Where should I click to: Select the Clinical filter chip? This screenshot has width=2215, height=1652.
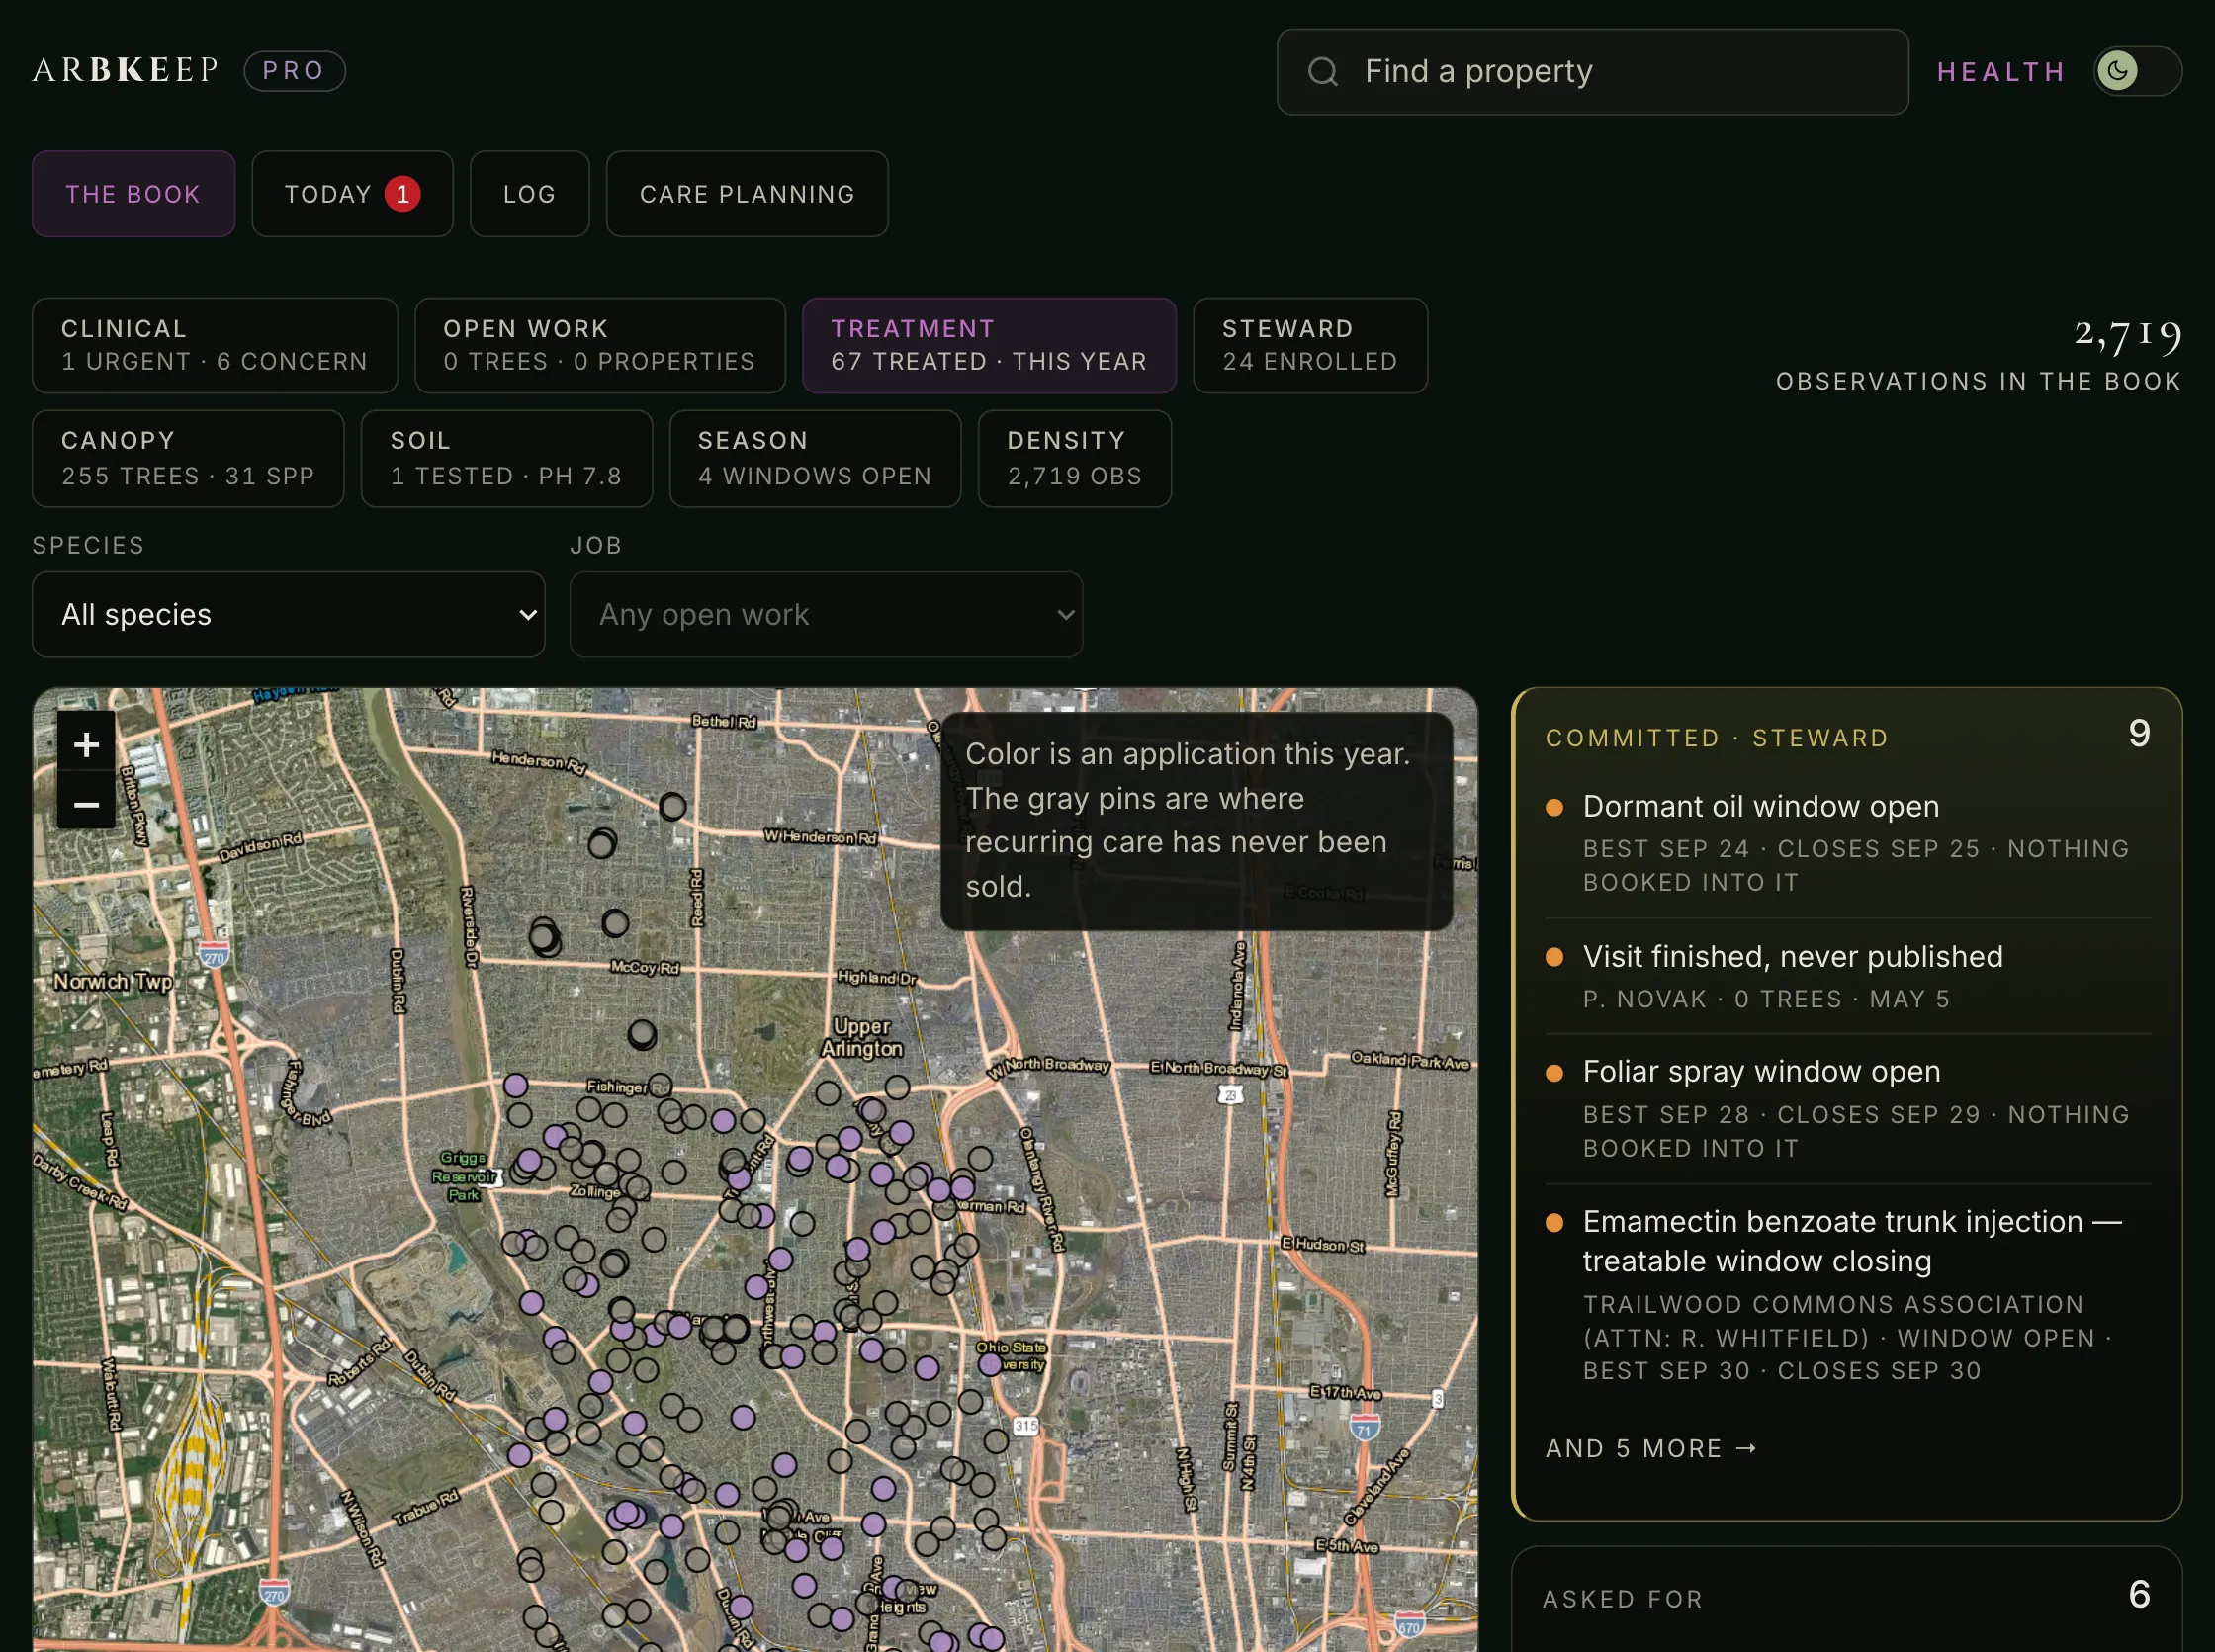point(215,346)
